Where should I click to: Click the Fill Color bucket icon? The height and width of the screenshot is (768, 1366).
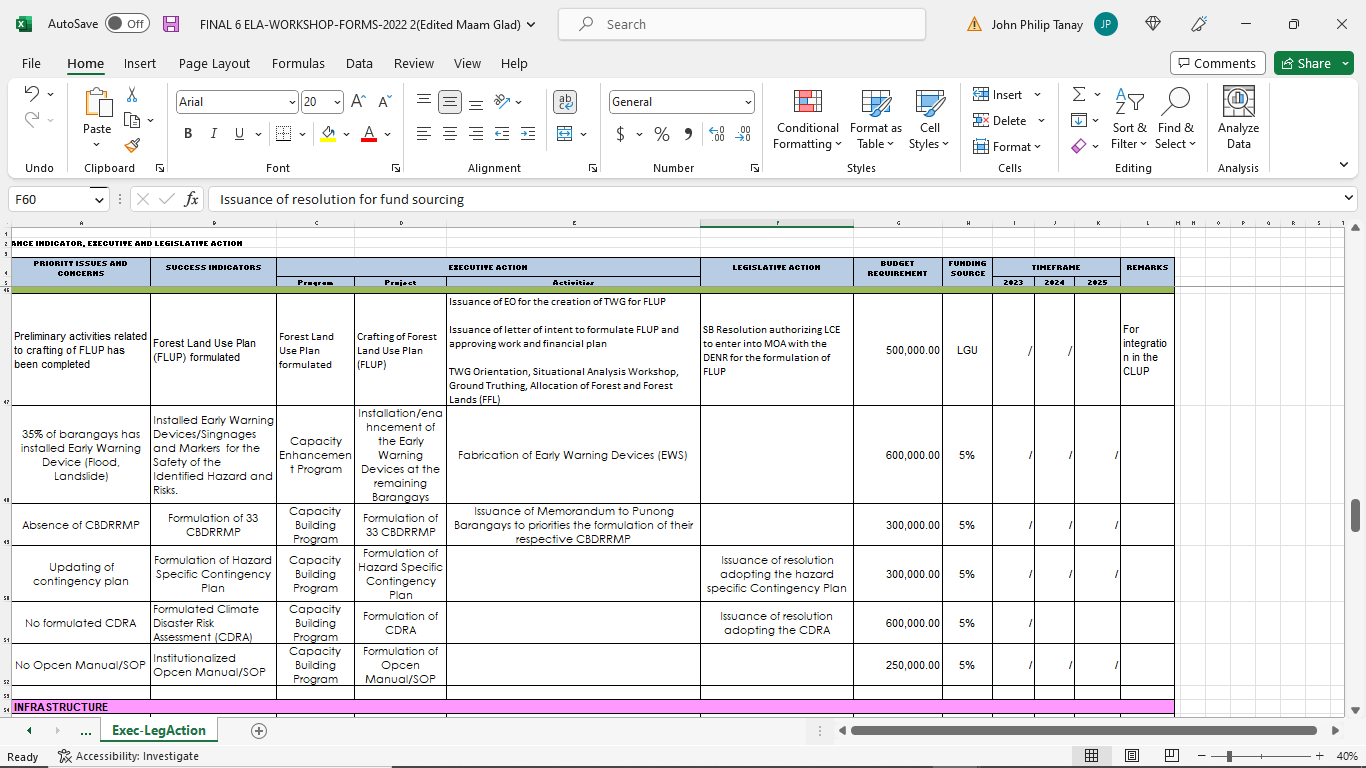[328, 134]
